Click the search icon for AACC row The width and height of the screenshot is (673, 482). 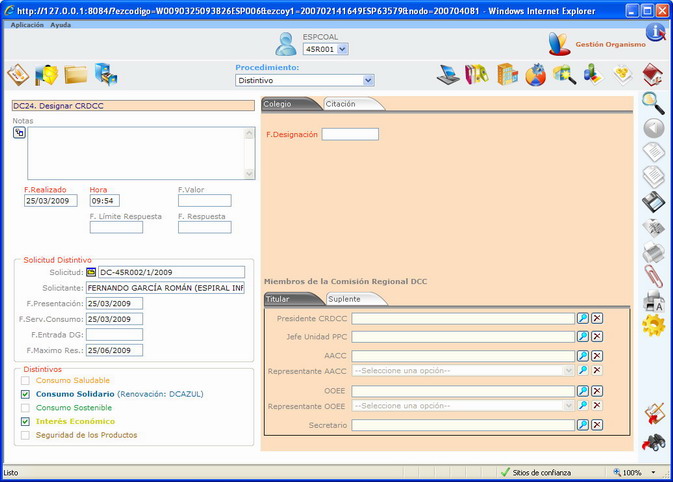(582, 356)
